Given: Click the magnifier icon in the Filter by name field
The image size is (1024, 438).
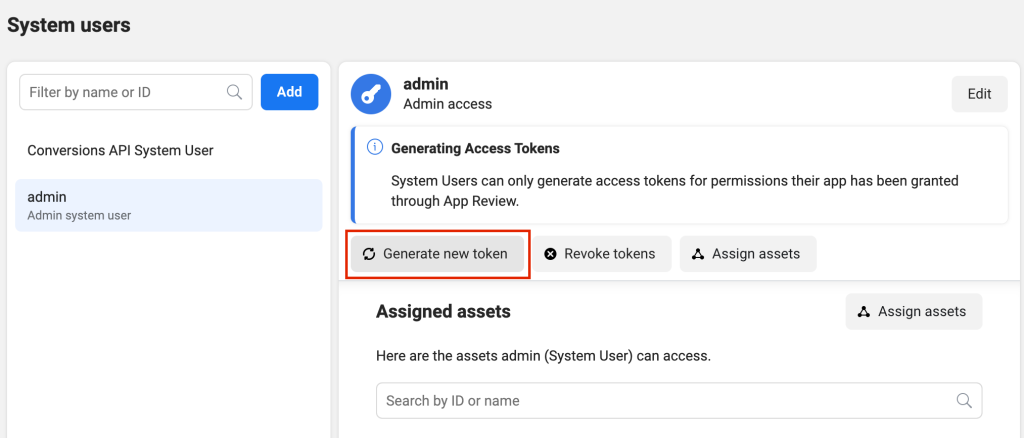Looking at the screenshot, I should 235,92.
